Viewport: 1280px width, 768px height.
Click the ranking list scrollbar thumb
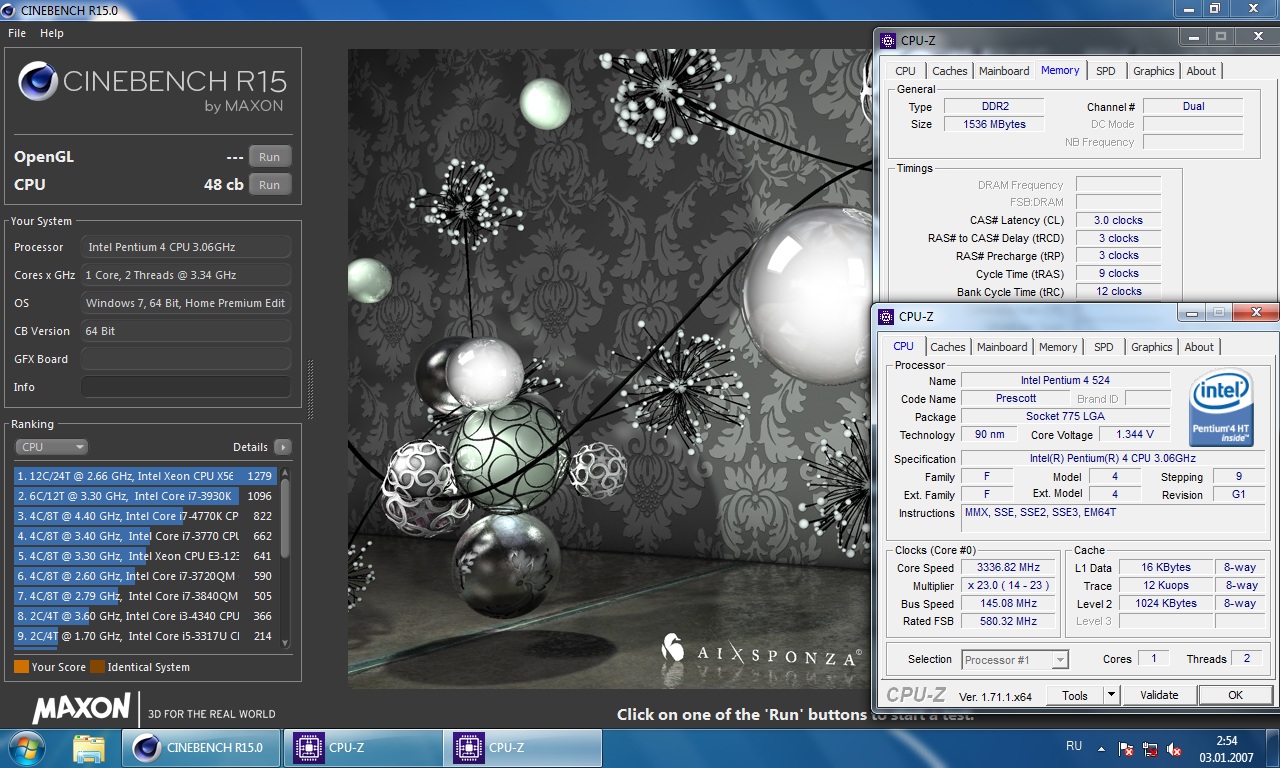[285, 520]
